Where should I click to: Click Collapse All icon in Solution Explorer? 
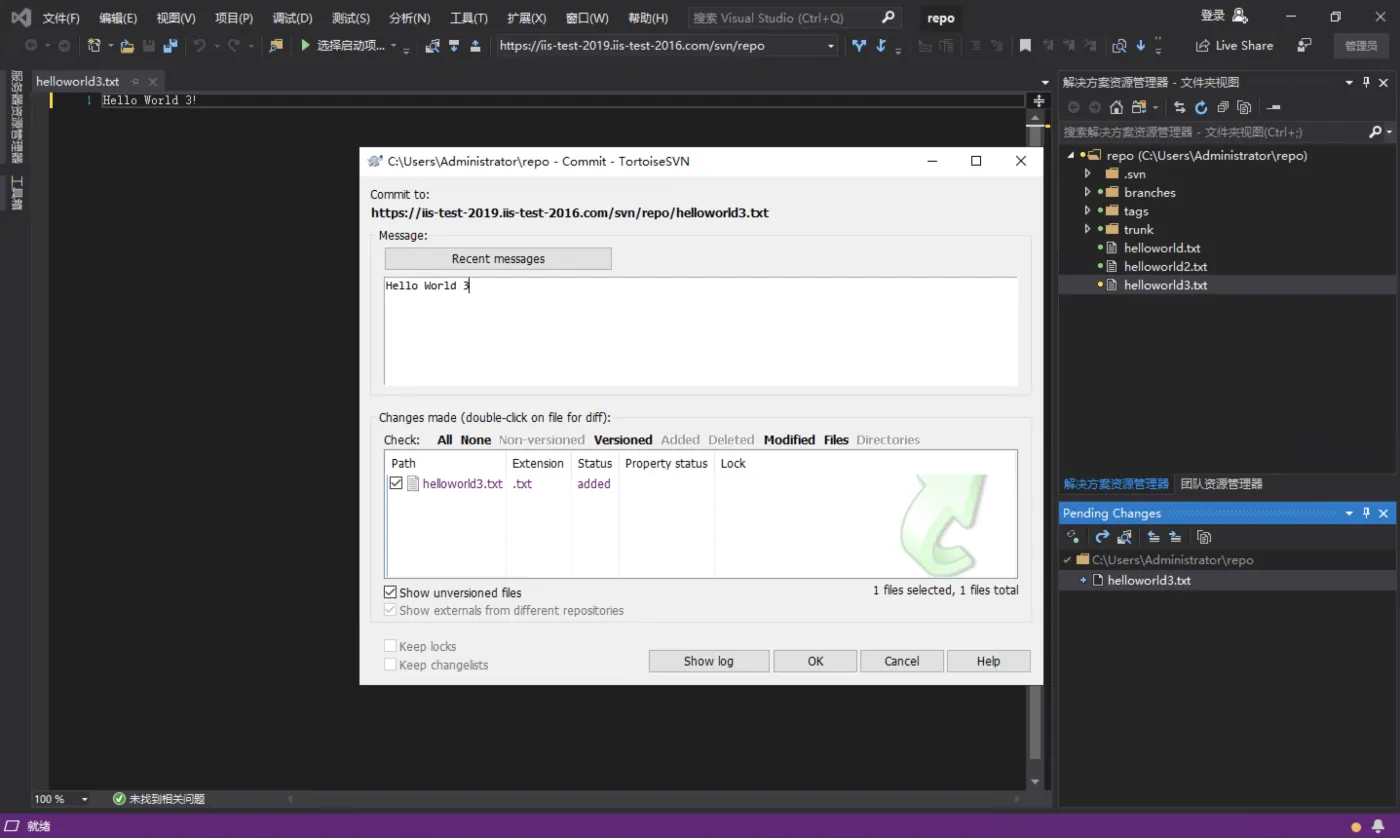coord(1222,107)
